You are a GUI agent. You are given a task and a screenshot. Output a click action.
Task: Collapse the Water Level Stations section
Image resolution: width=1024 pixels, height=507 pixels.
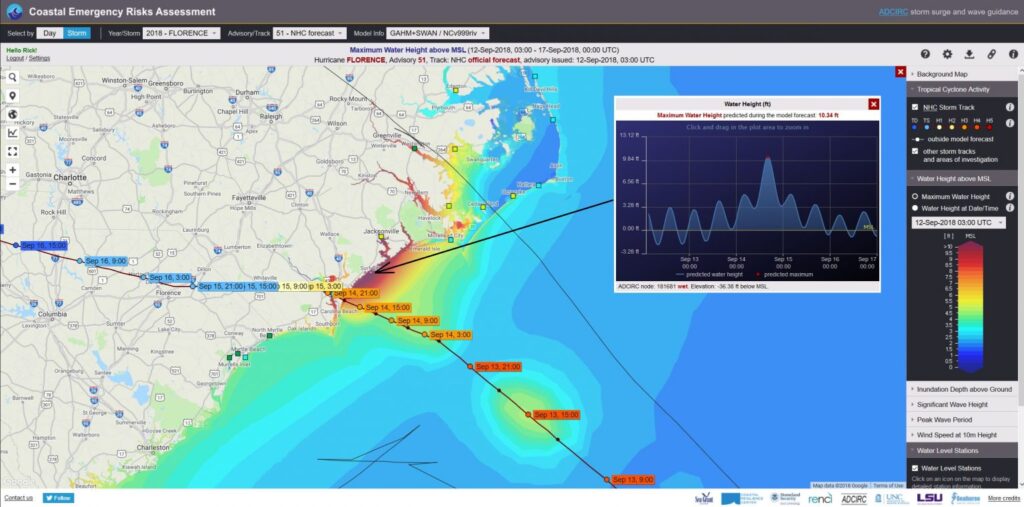(961, 450)
